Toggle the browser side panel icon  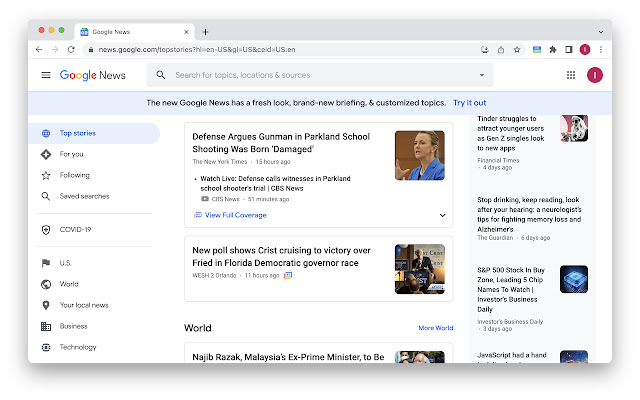pos(568,49)
